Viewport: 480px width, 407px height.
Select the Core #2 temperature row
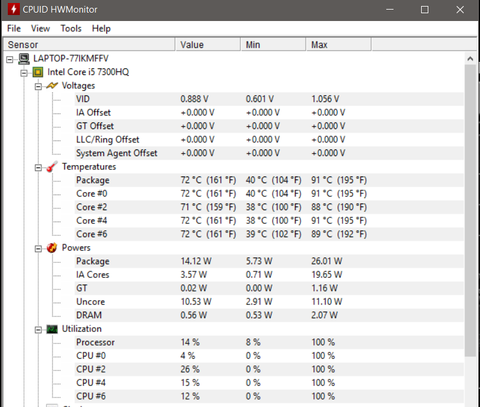(x=269, y=207)
